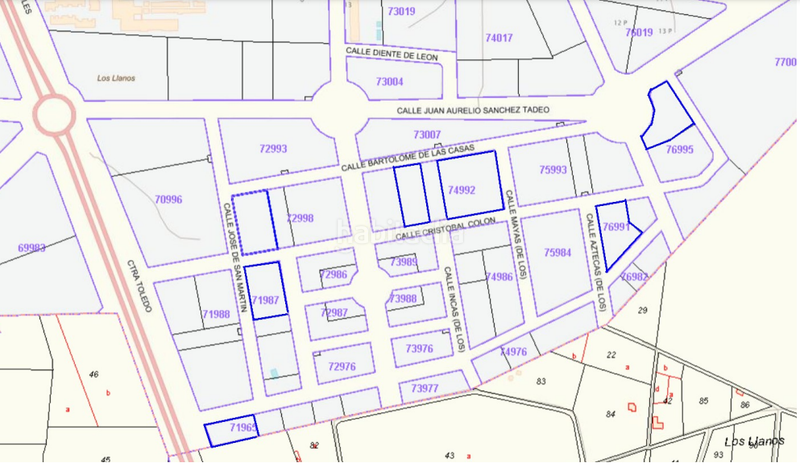
Task: Select block label 72976
Action: point(342,367)
